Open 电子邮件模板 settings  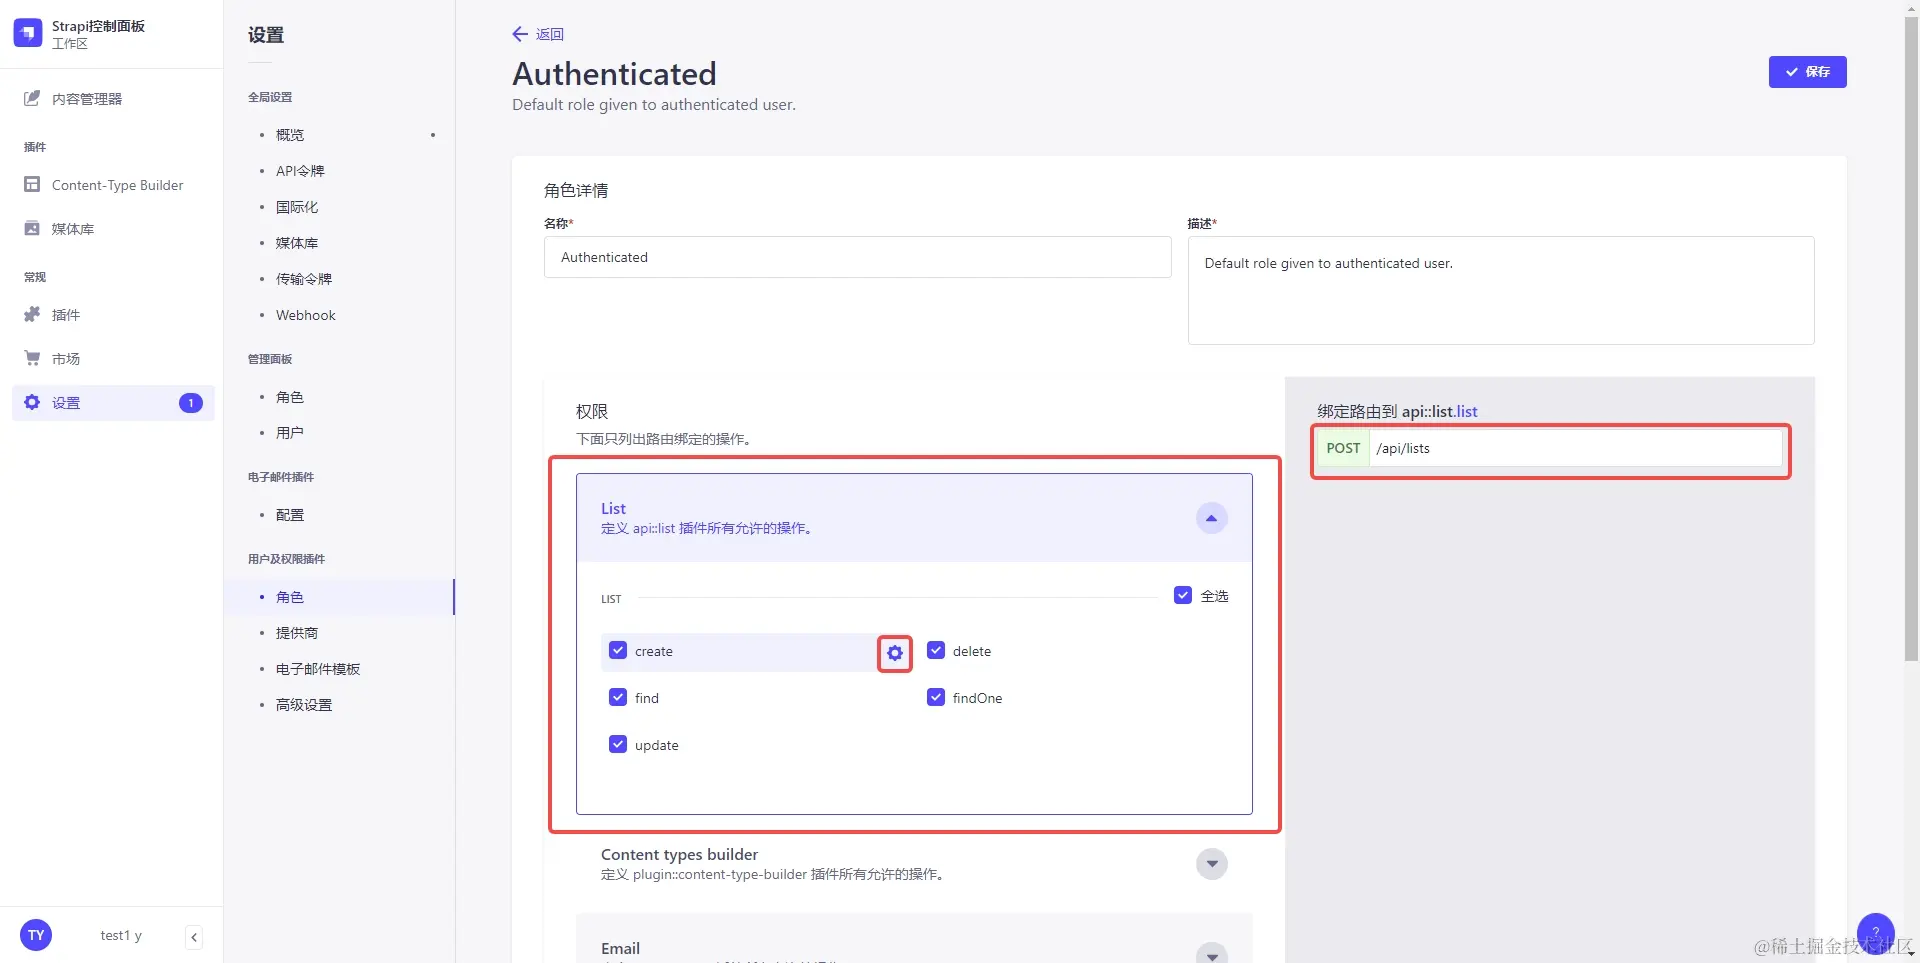[x=318, y=669]
